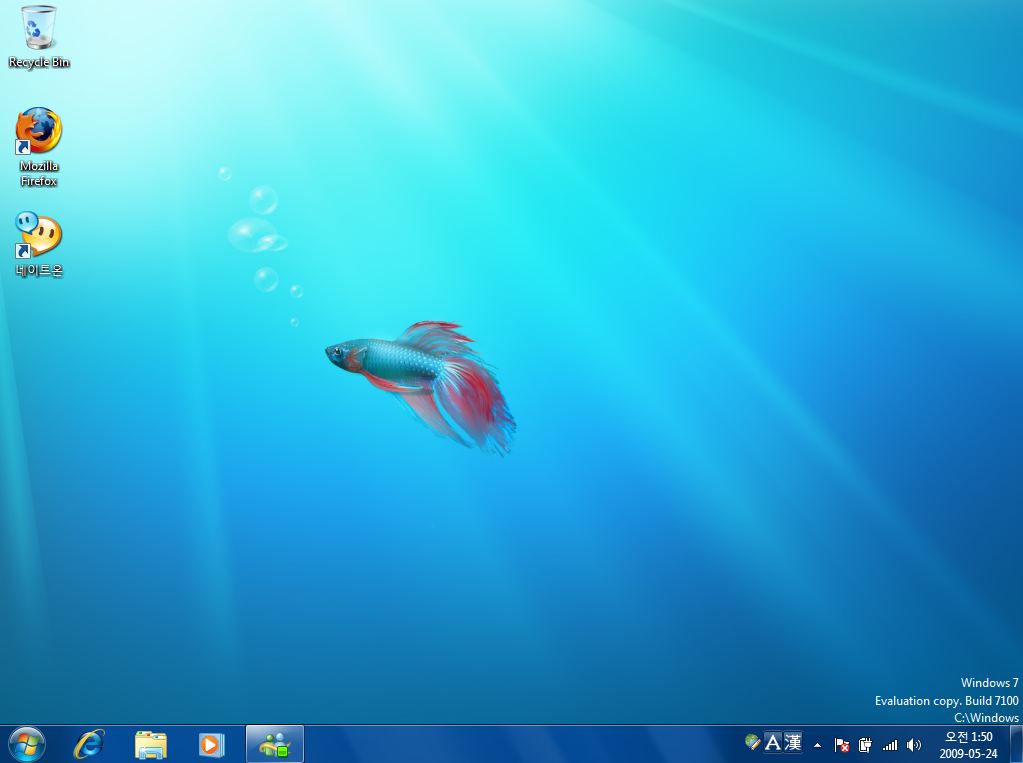Image resolution: width=1023 pixels, height=763 pixels.
Task: Toggle the 'A' Korean/English input mode
Action: [772, 743]
